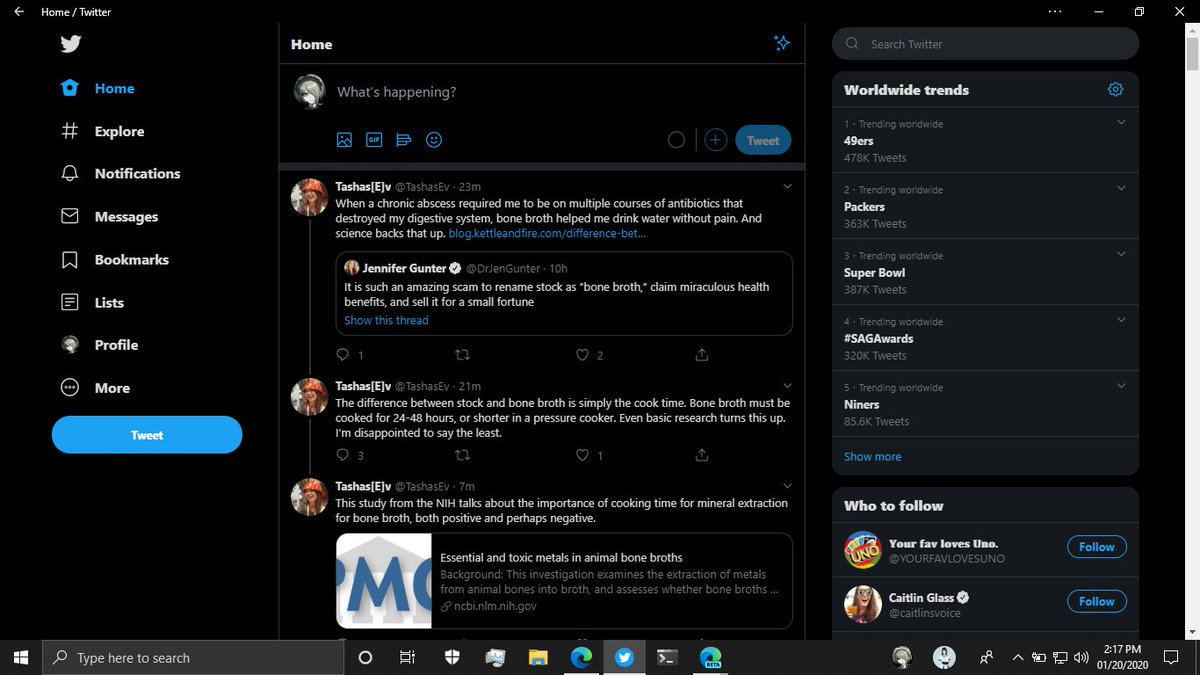Click Show this thread on Jennifer Gunter's tweet
Viewport: 1200px width, 675px height.
[385, 320]
